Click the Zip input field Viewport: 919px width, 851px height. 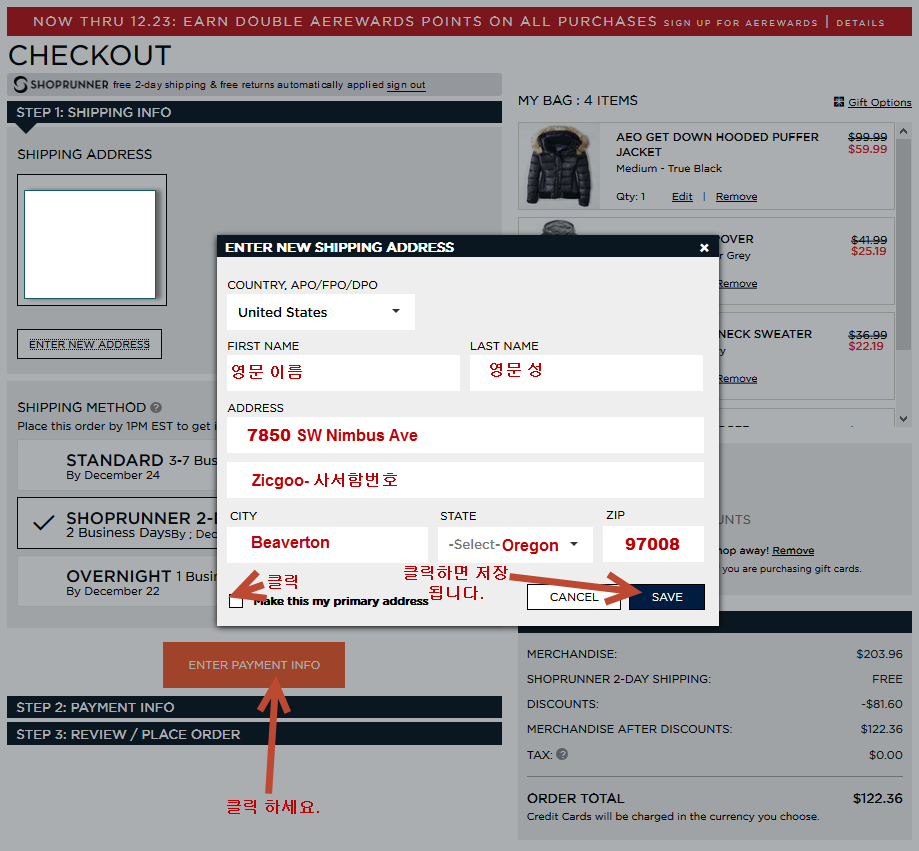coord(653,544)
